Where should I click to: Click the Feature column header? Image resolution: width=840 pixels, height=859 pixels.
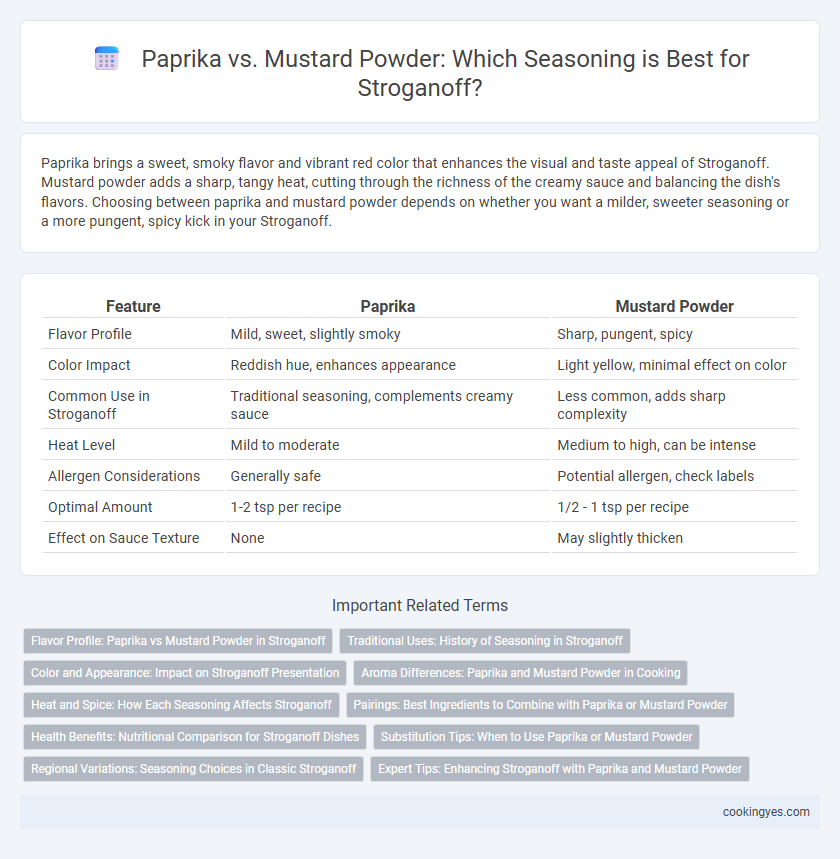coord(133,306)
